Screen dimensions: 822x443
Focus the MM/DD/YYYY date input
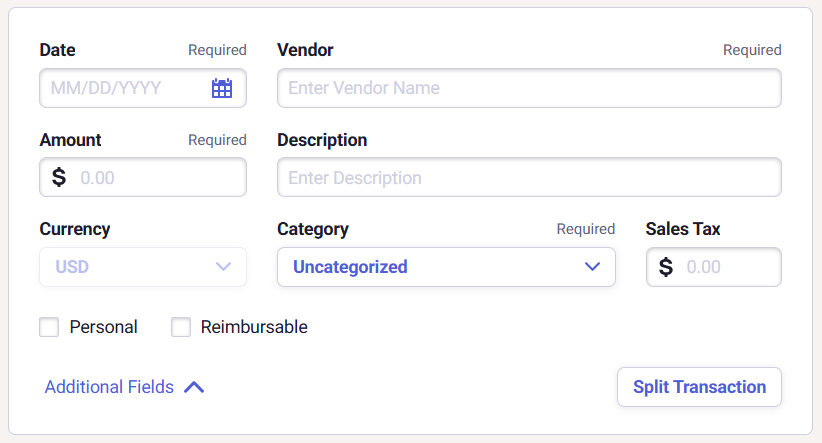click(x=120, y=88)
